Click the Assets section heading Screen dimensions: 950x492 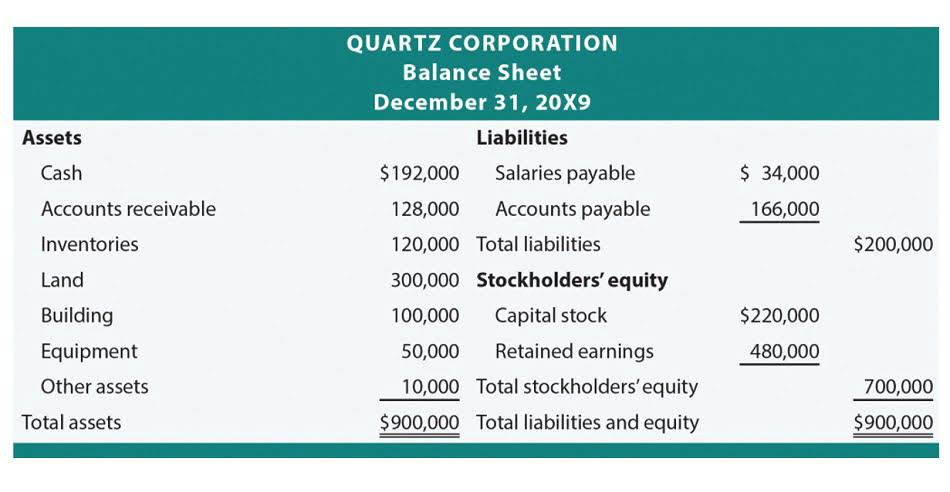coord(52,138)
